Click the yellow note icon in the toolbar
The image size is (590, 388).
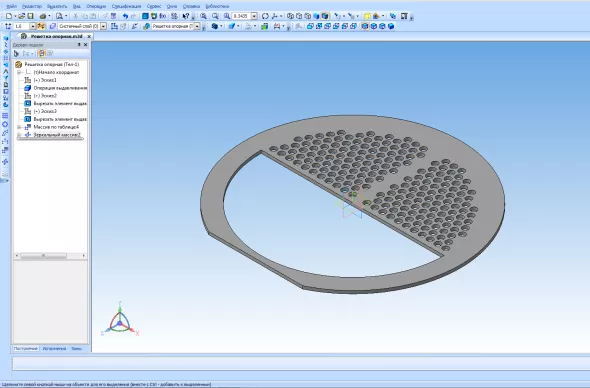[367, 16]
